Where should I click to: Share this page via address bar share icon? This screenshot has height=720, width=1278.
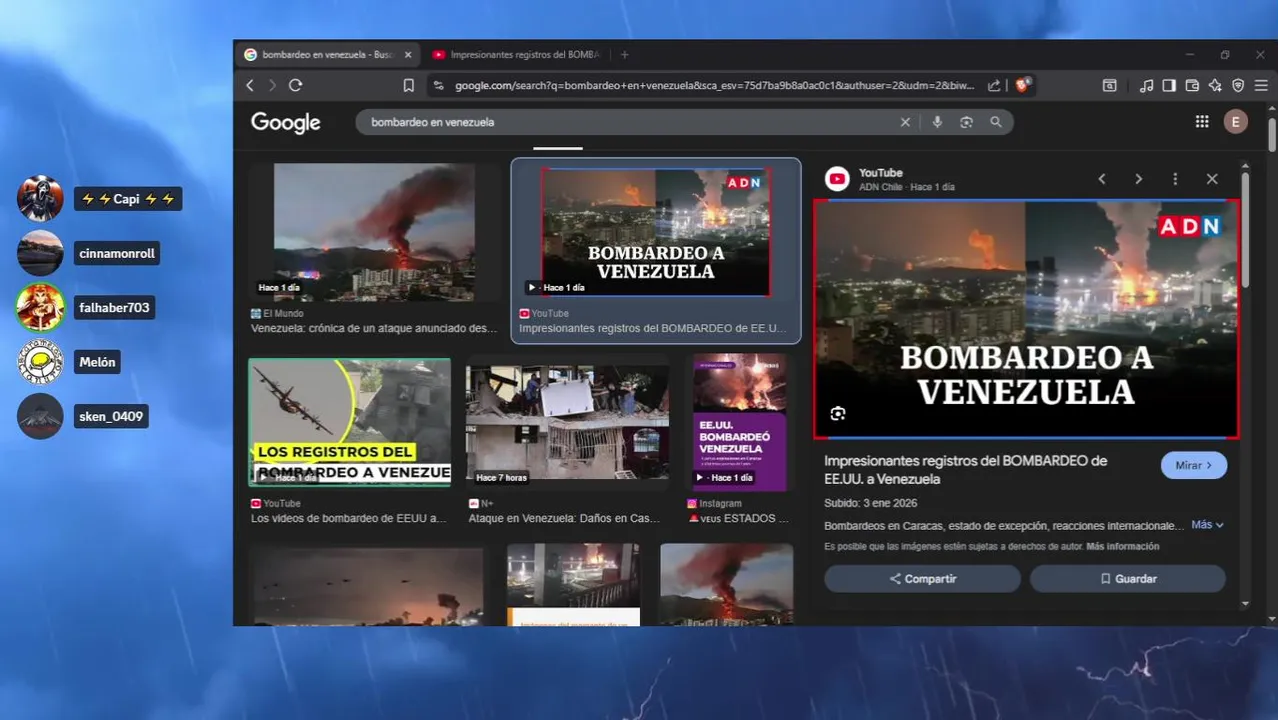pos(994,86)
